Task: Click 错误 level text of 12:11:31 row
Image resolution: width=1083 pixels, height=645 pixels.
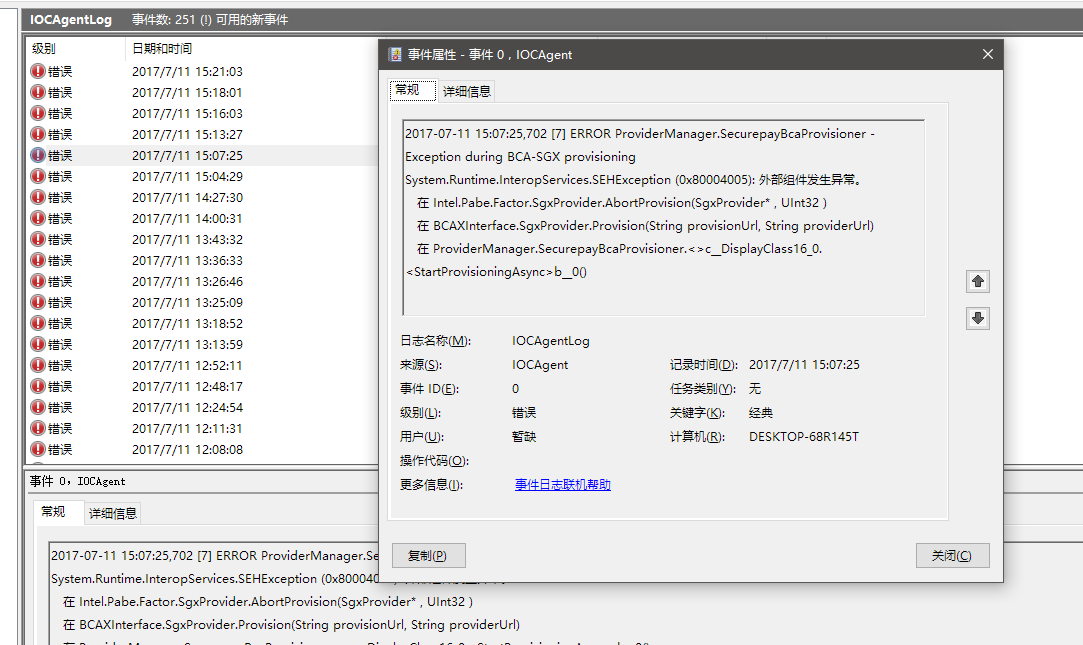Action: (60, 428)
